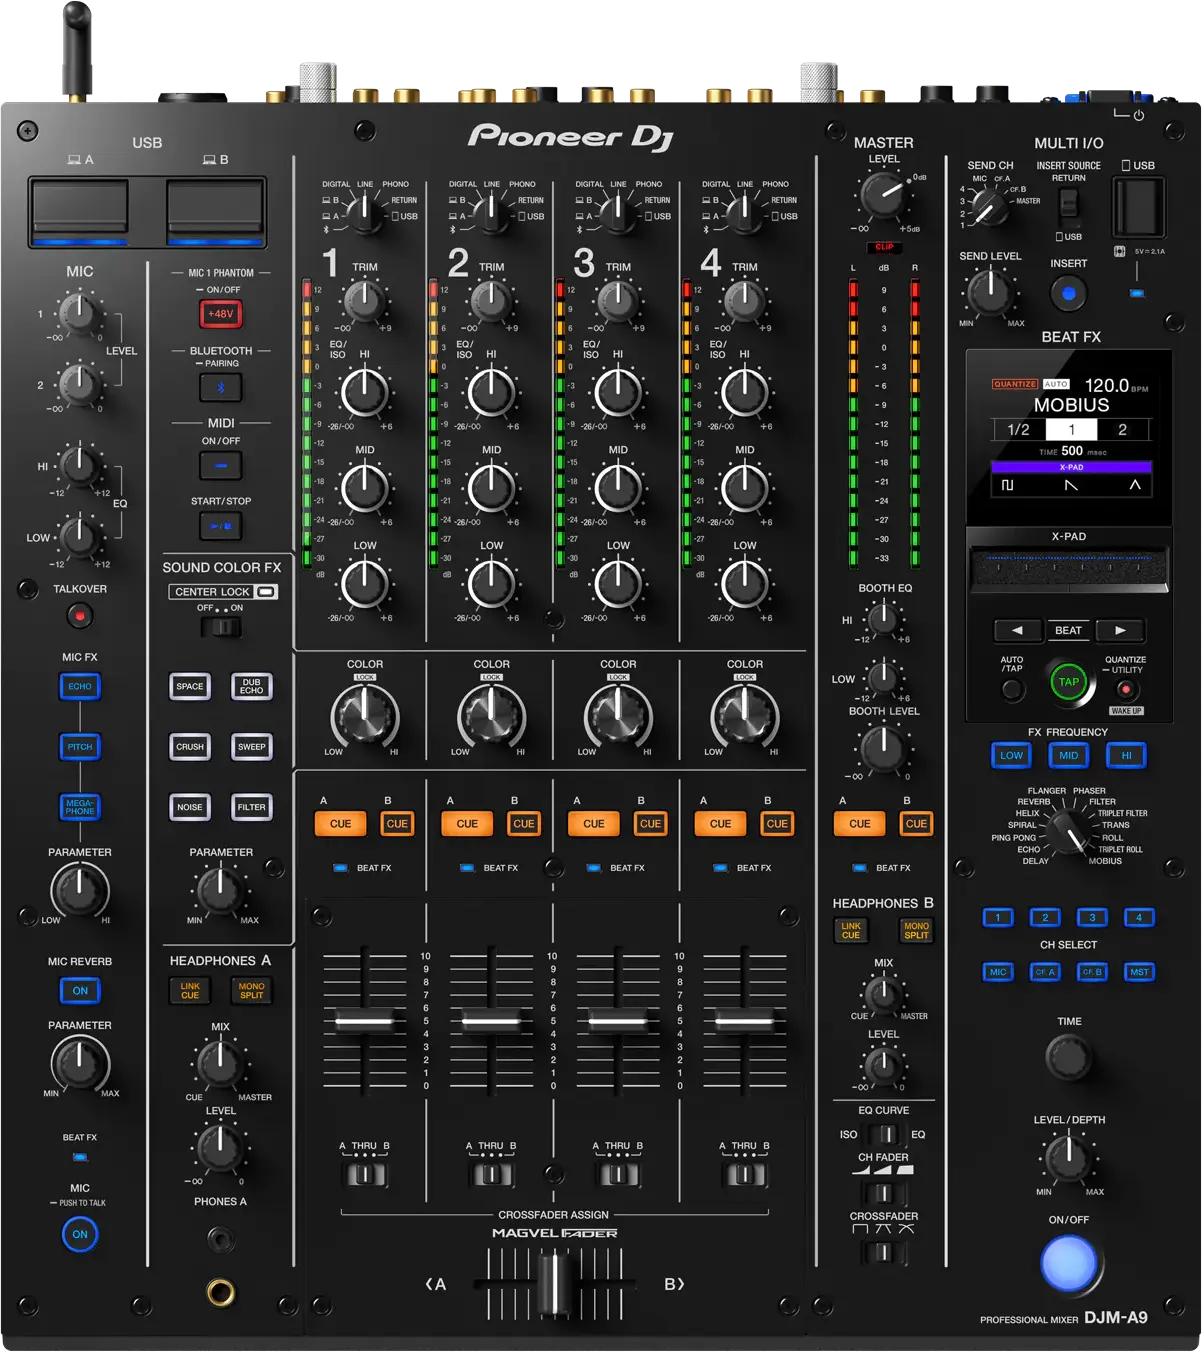The height and width of the screenshot is (1352, 1202).
Task: Toggle Headphones B MONO SPLIT button
Action: click(x=916, y=931)
